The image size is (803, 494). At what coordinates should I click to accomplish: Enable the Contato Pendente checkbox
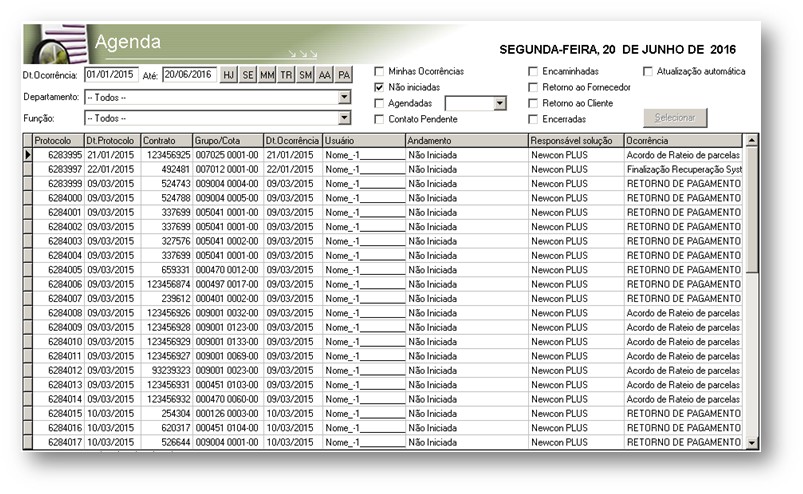coord(379,119)
